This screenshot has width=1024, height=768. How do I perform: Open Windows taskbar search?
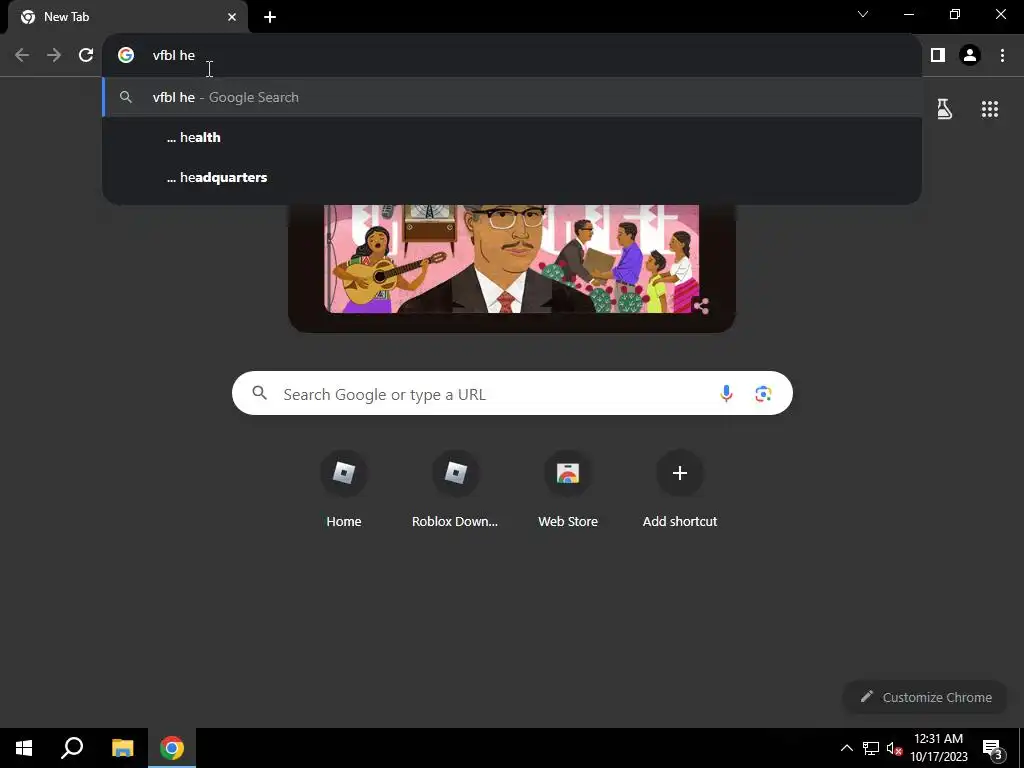click(x=72, y=748)
